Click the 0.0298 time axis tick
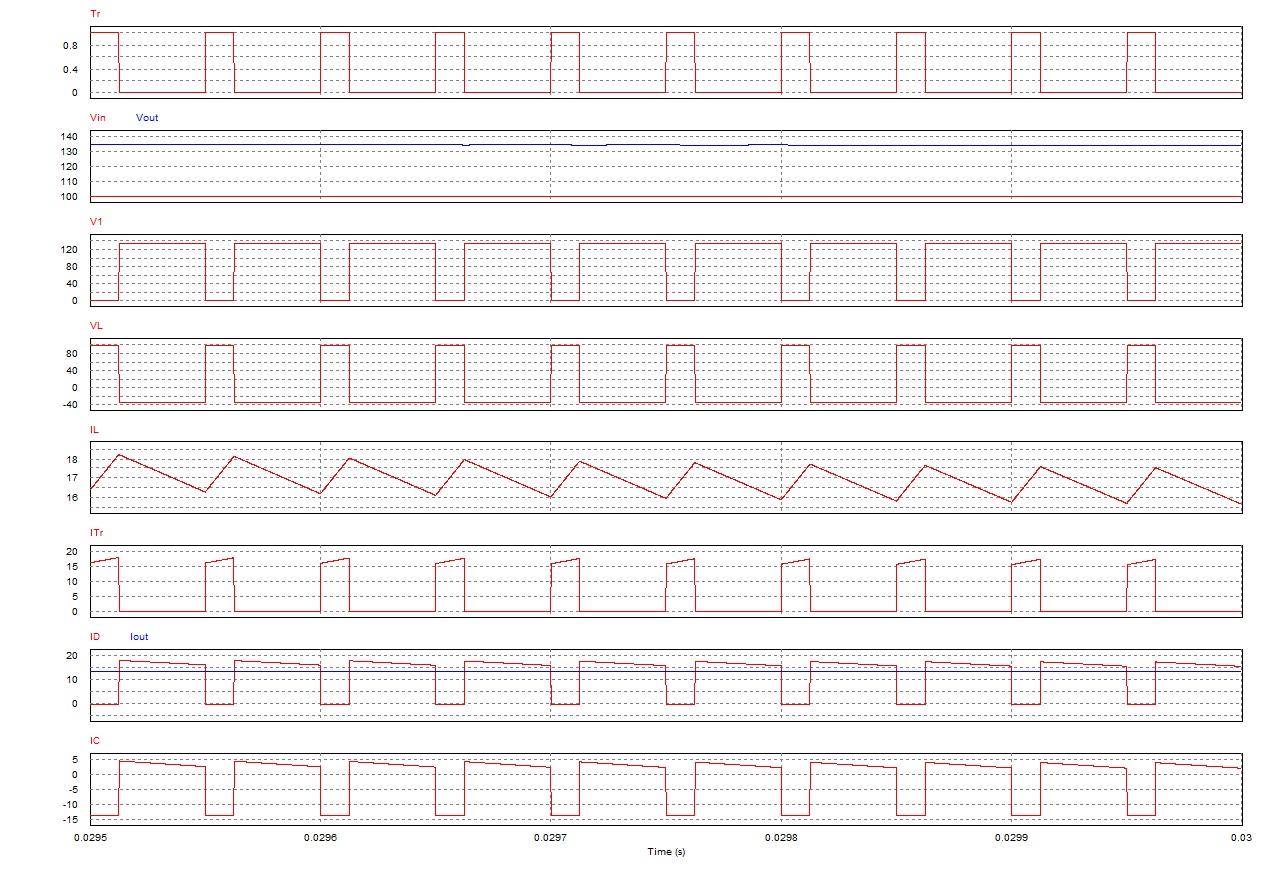The width and height of the screenshot is (1271, 876). pos(781,838)
